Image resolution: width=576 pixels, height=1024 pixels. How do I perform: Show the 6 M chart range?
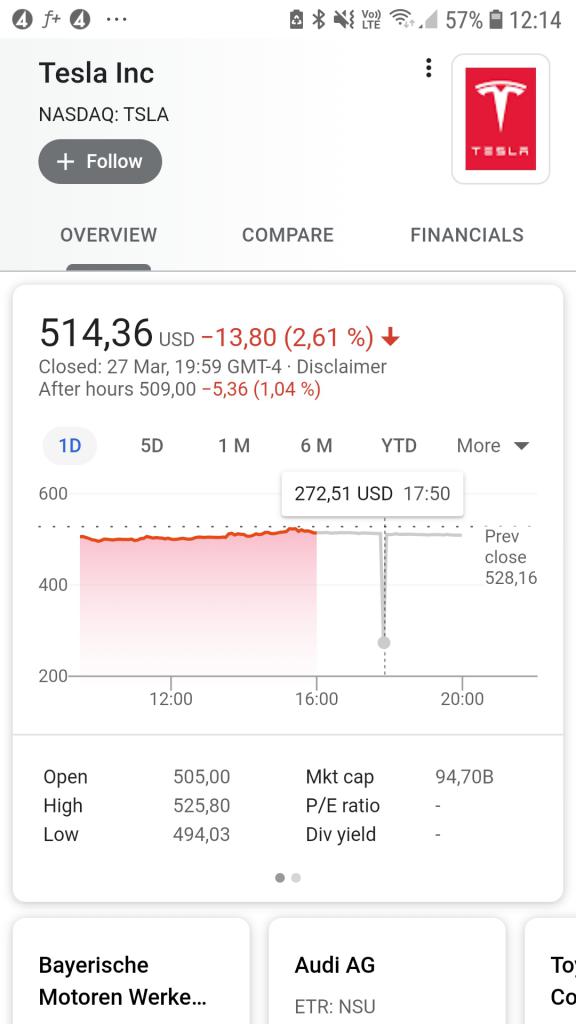click(x=316, y=446)
